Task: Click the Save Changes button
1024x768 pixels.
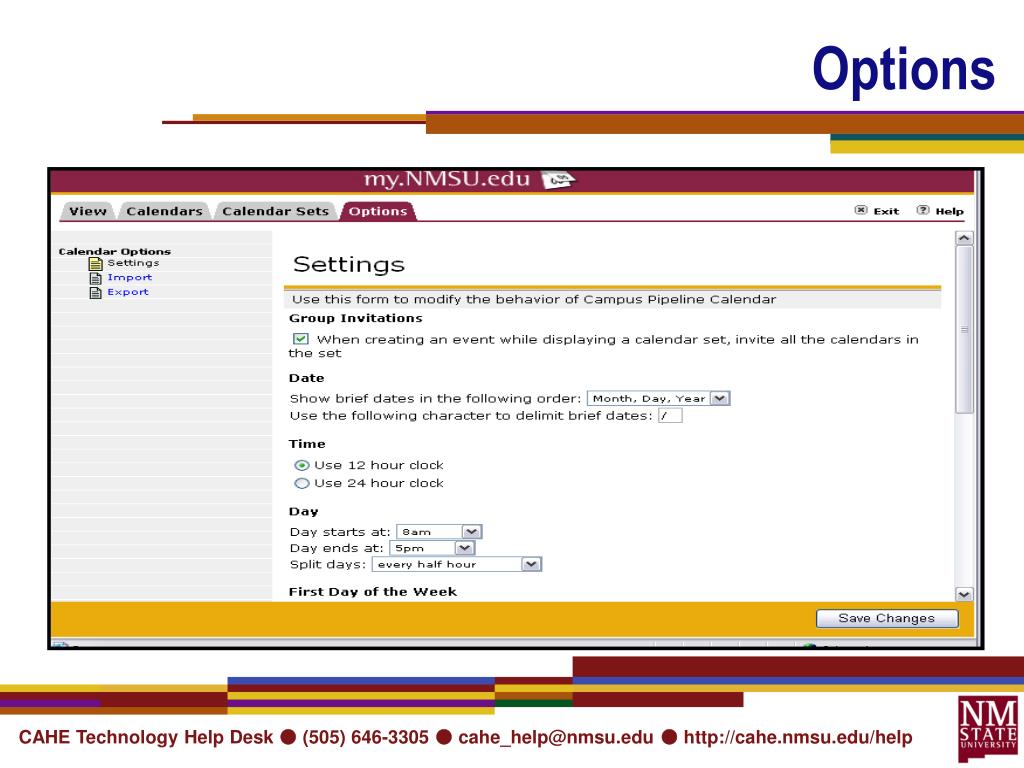Action: tap(887, 618)
